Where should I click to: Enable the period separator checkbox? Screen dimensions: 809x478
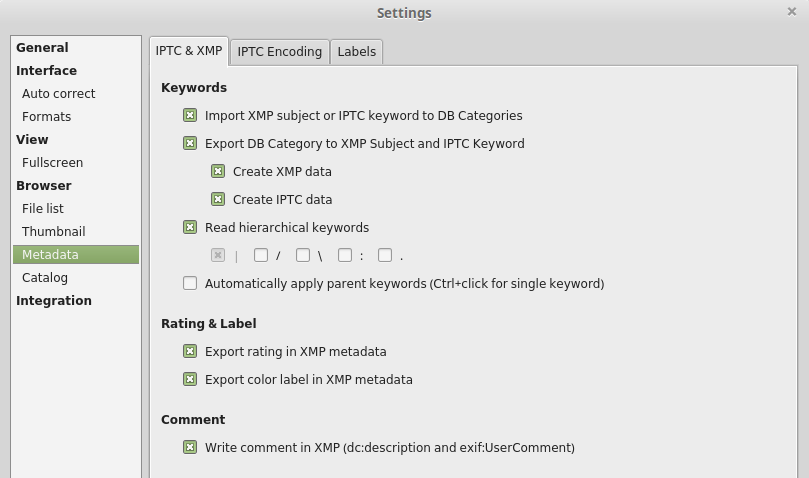pyautogui.click(x=385, y=256)
